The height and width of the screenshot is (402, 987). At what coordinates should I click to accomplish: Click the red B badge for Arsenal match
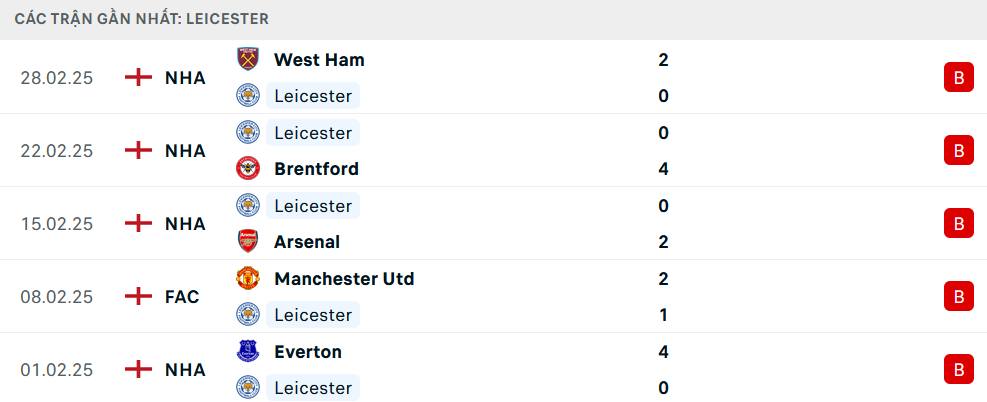pyautogui.click(x=958, y=223)
